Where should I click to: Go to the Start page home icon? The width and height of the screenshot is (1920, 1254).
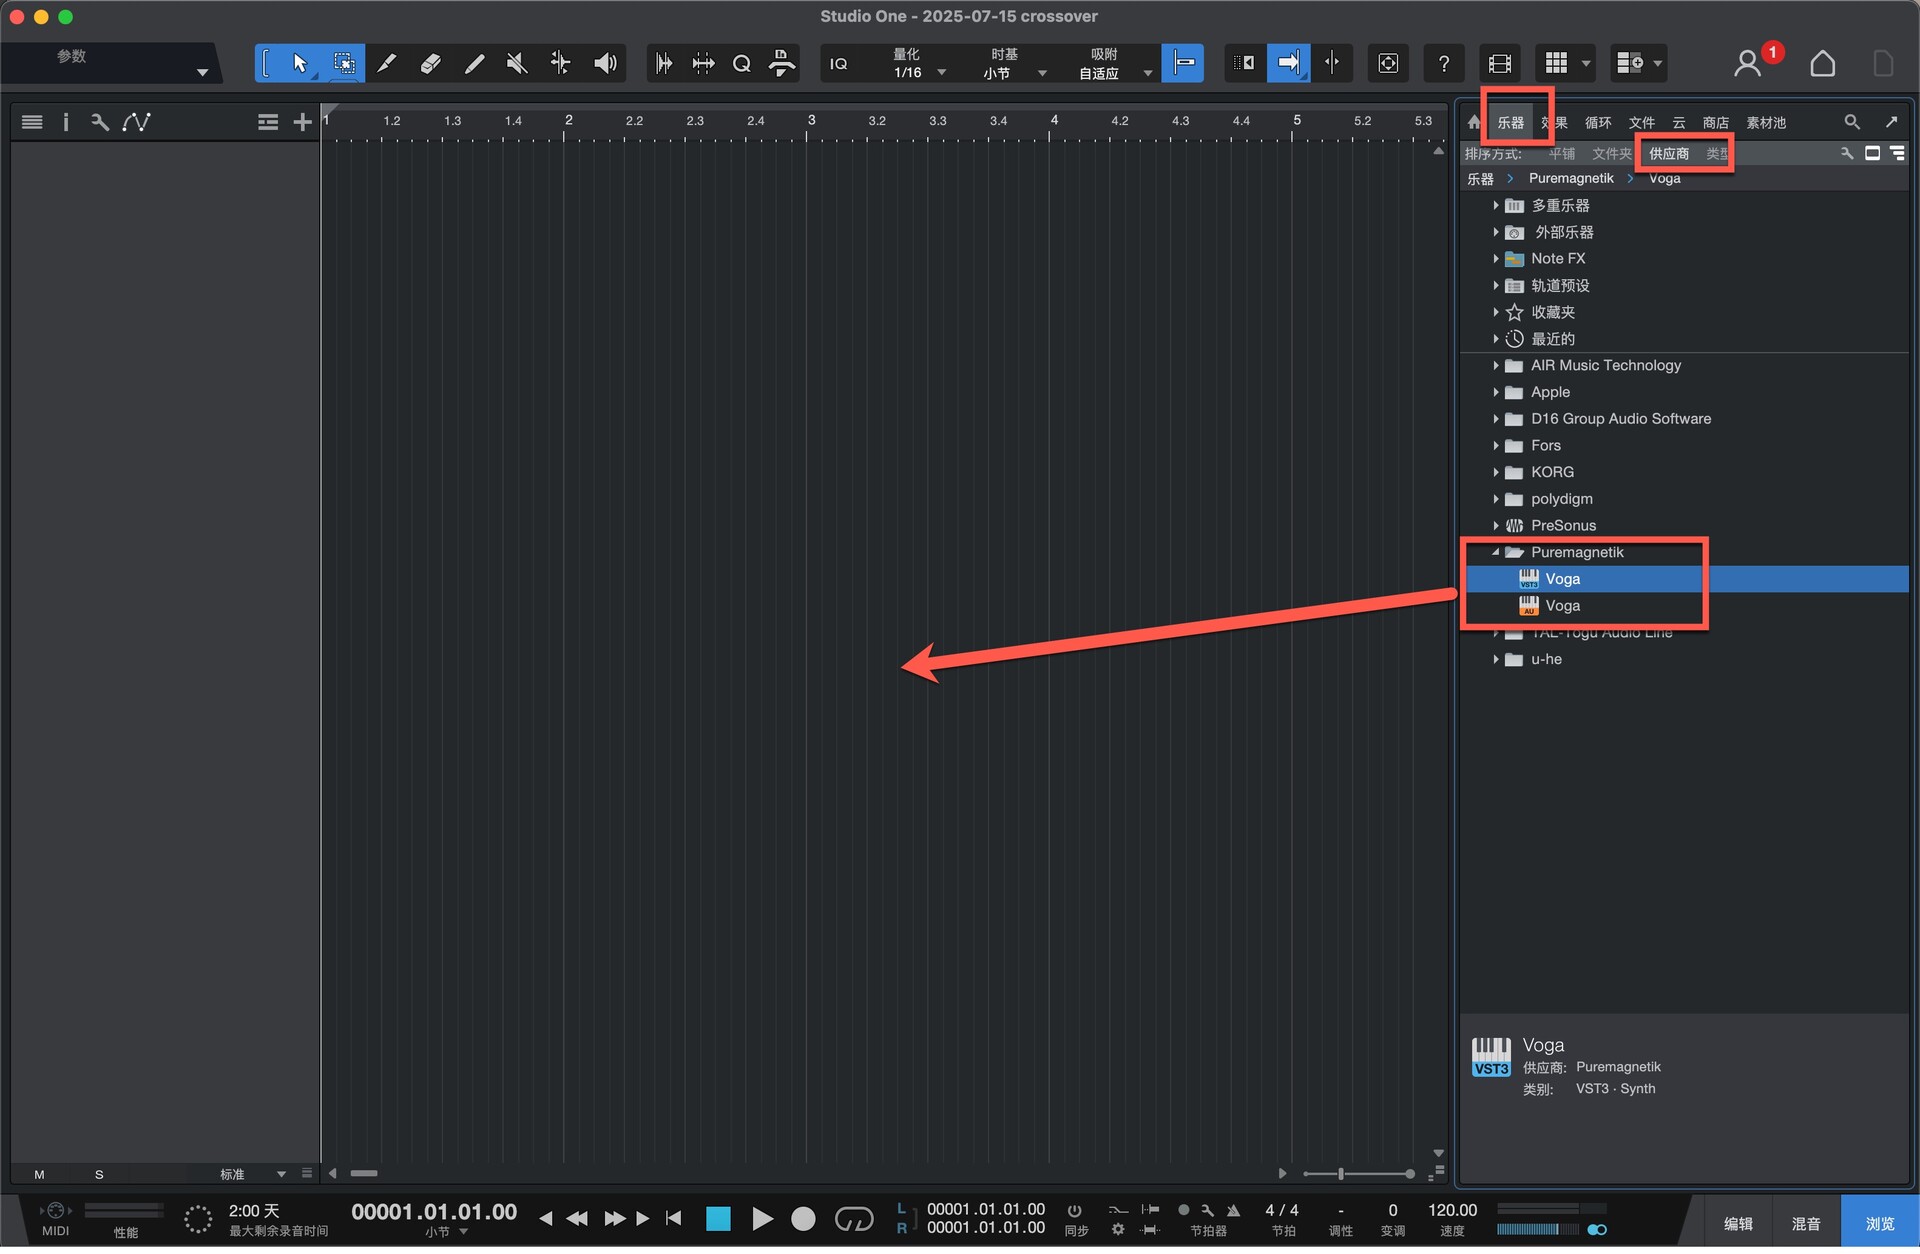pos(1822,64)
